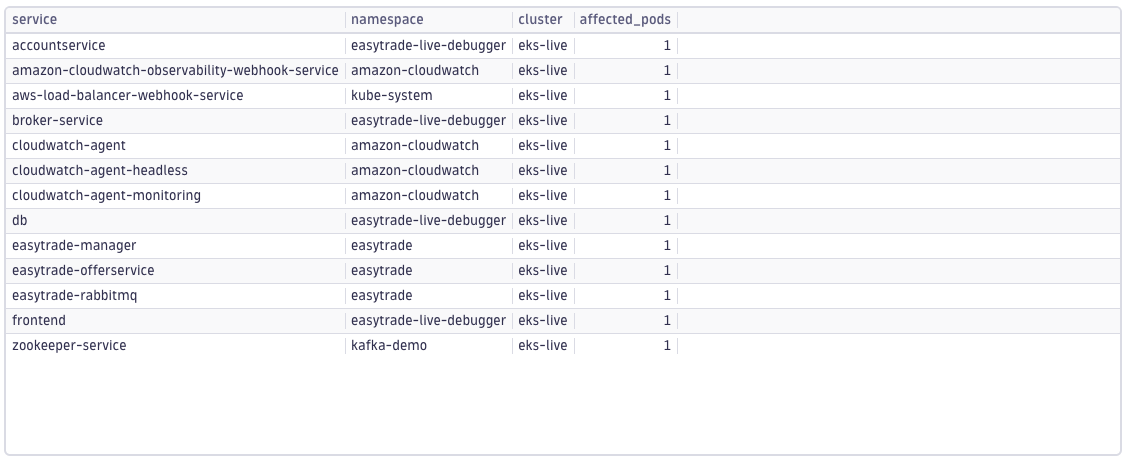Select the cloudwatch-agent-headless row
Screen dimensions: 1128x459
click(x=563, y=171)
